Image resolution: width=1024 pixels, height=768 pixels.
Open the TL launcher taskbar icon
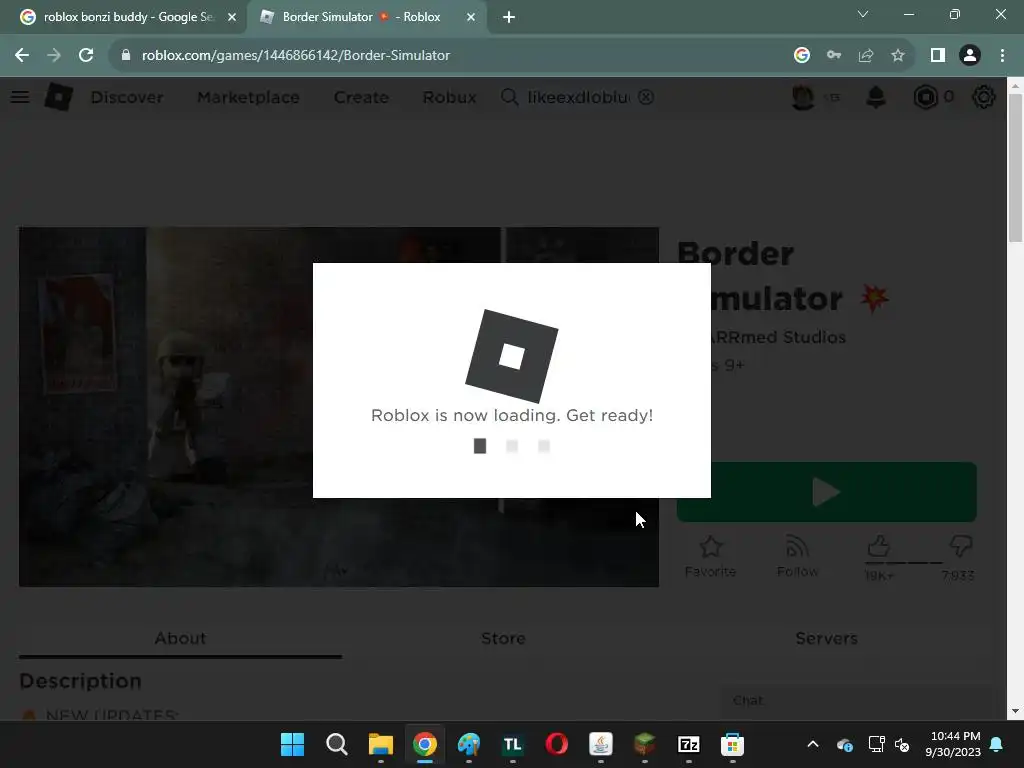coord(513,744)
